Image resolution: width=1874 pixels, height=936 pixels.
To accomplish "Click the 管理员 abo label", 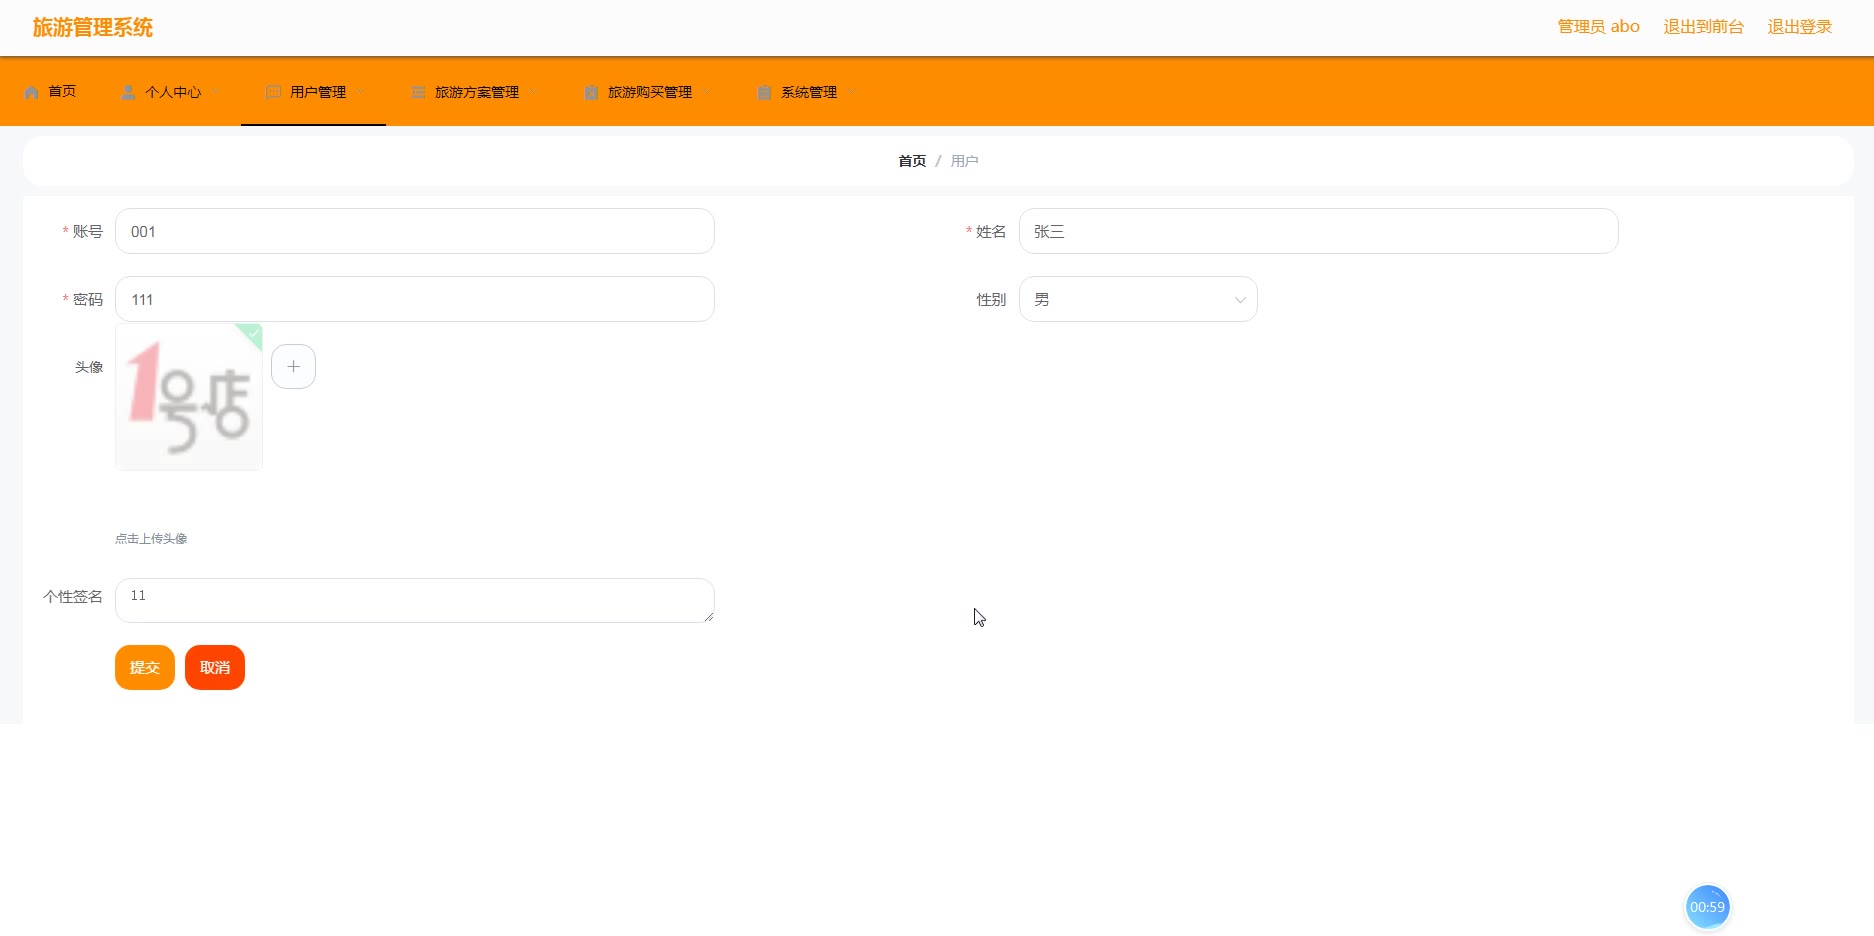I will pyautogui.click(x=1598, y=27).
